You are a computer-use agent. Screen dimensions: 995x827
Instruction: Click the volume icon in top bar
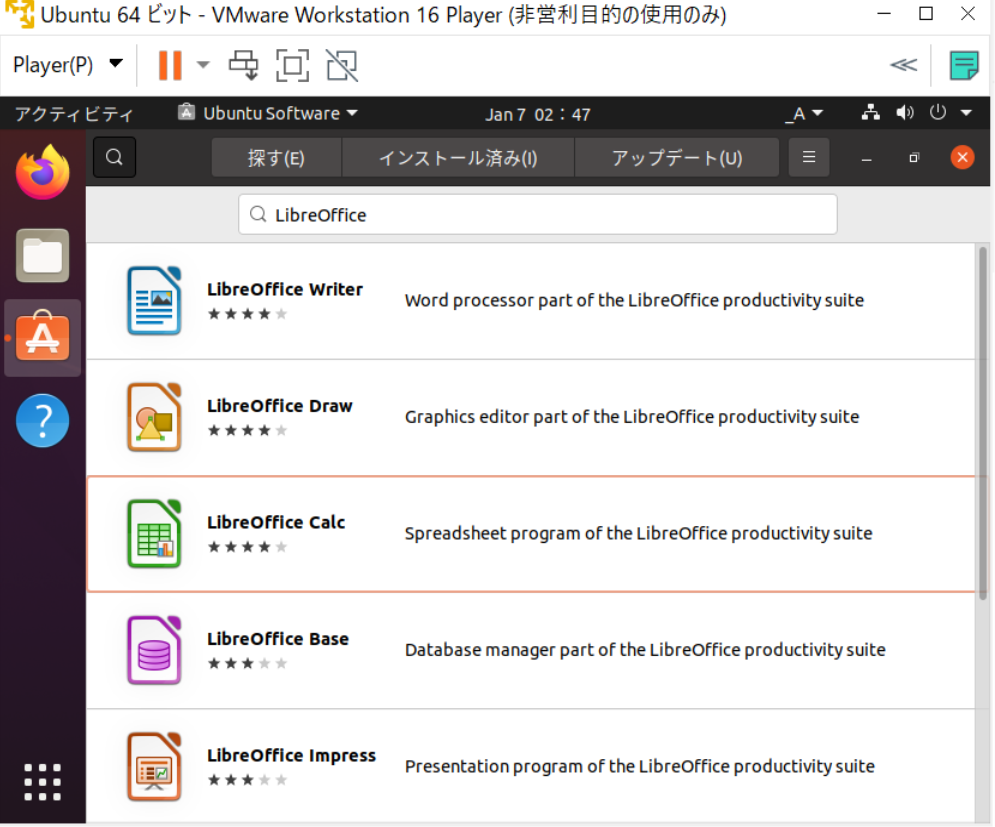coord(905,113)
